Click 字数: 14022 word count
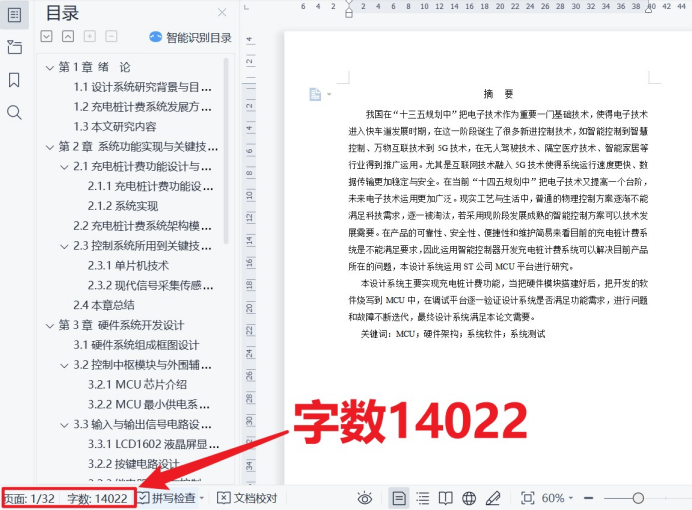Screen dimensions: 692x510 coord(97,499)
